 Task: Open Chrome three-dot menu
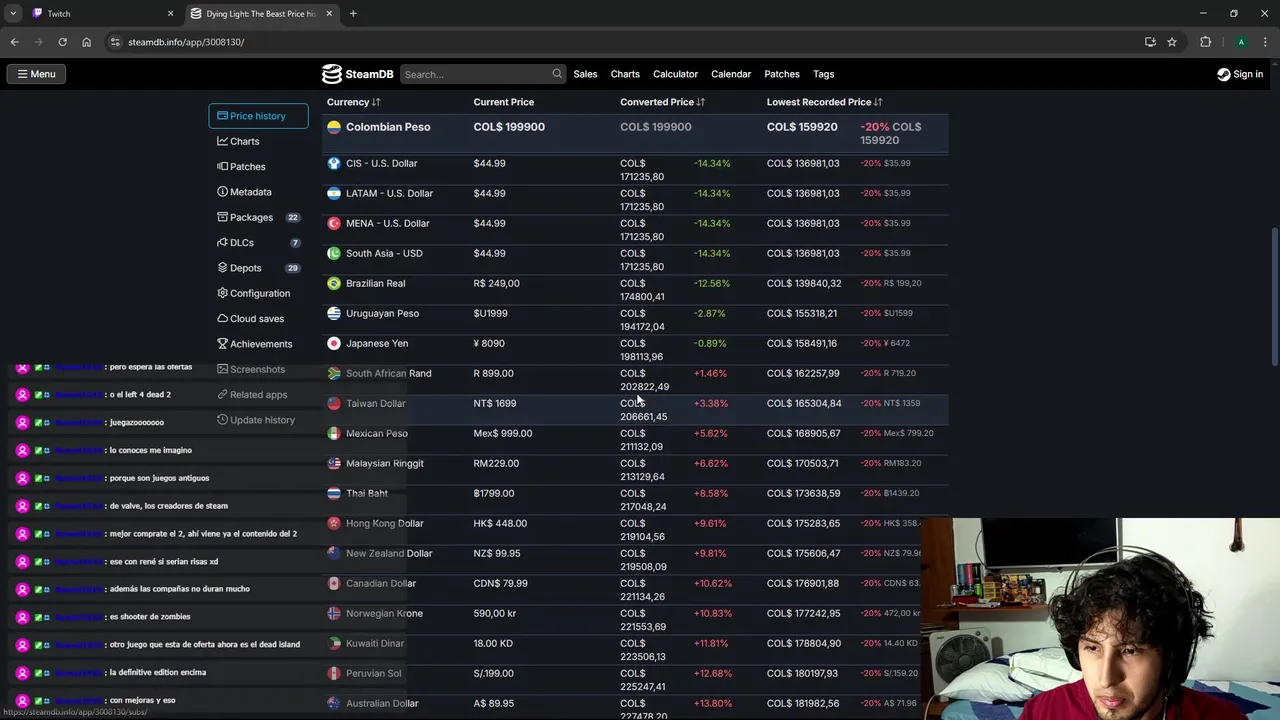[1266, 42]
